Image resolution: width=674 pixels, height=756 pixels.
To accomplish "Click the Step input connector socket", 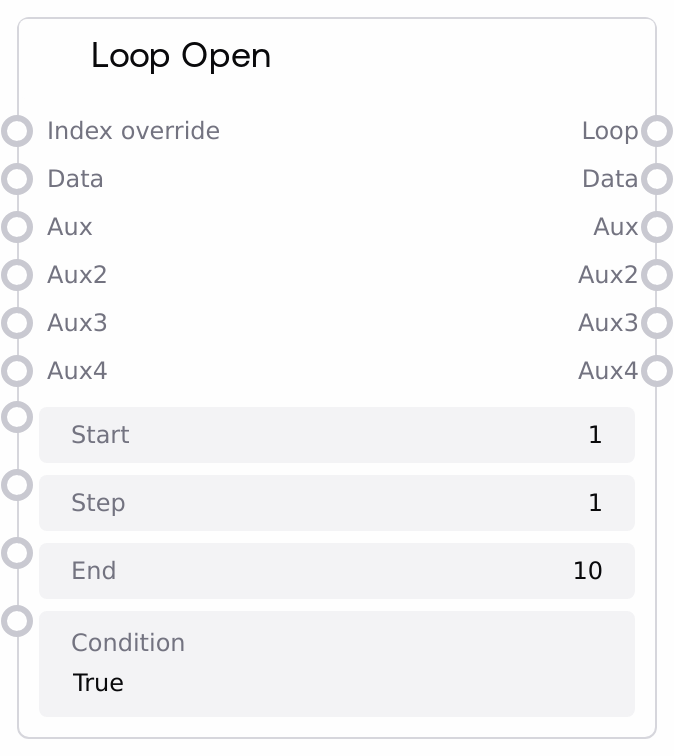I will point(17,485).
